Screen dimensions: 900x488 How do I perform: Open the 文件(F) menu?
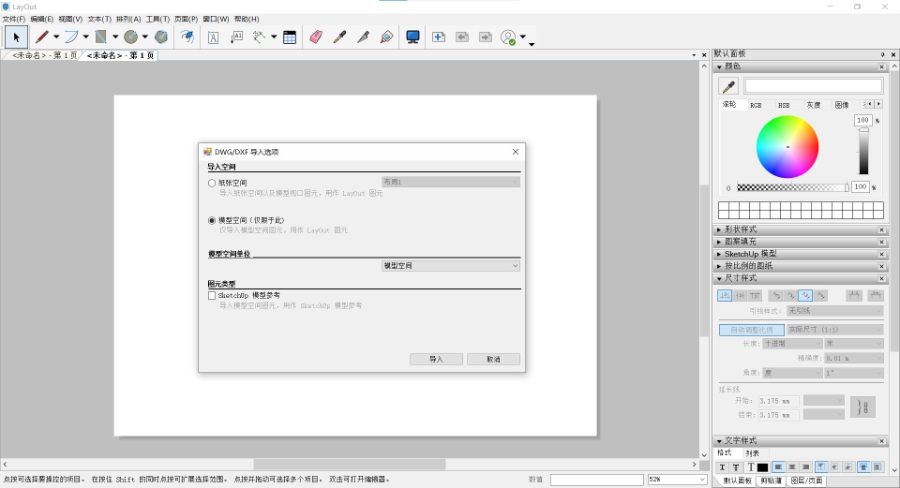(x=14, y=19)
